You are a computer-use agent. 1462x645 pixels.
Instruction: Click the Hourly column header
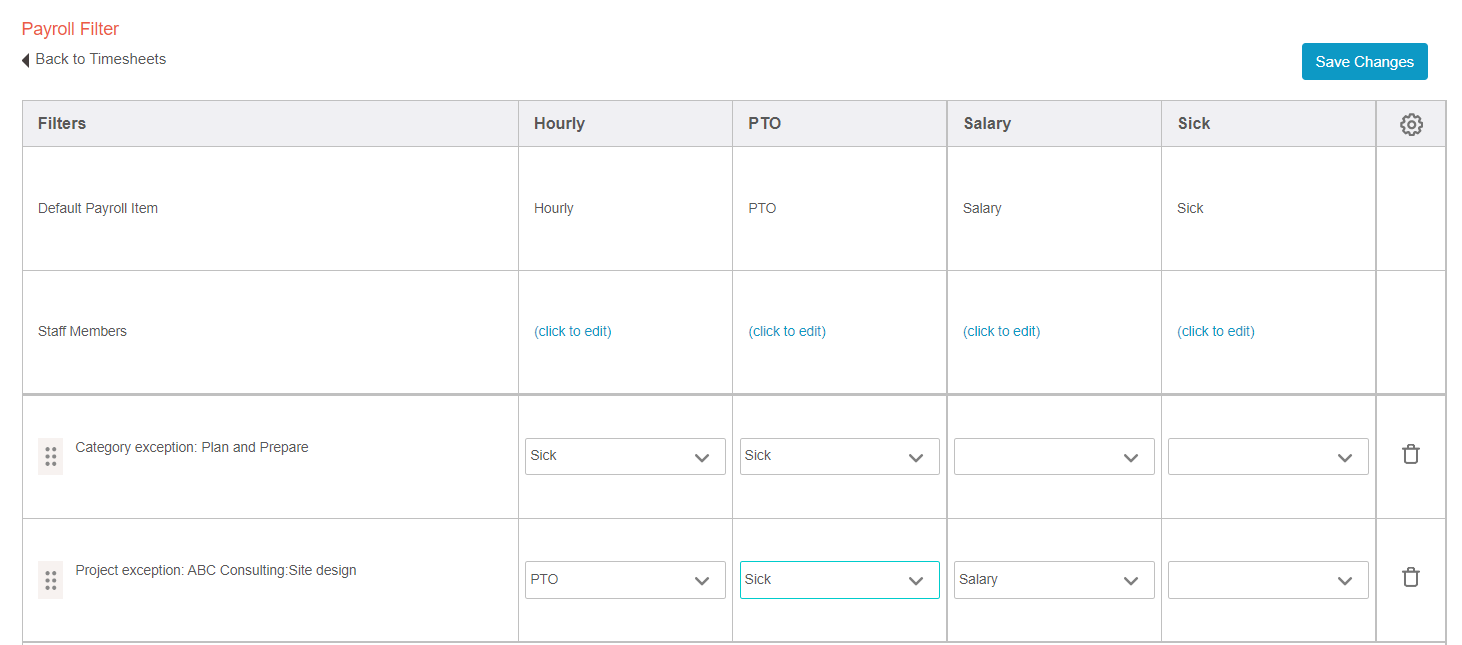pyautogui.click(x=559, y=124)
